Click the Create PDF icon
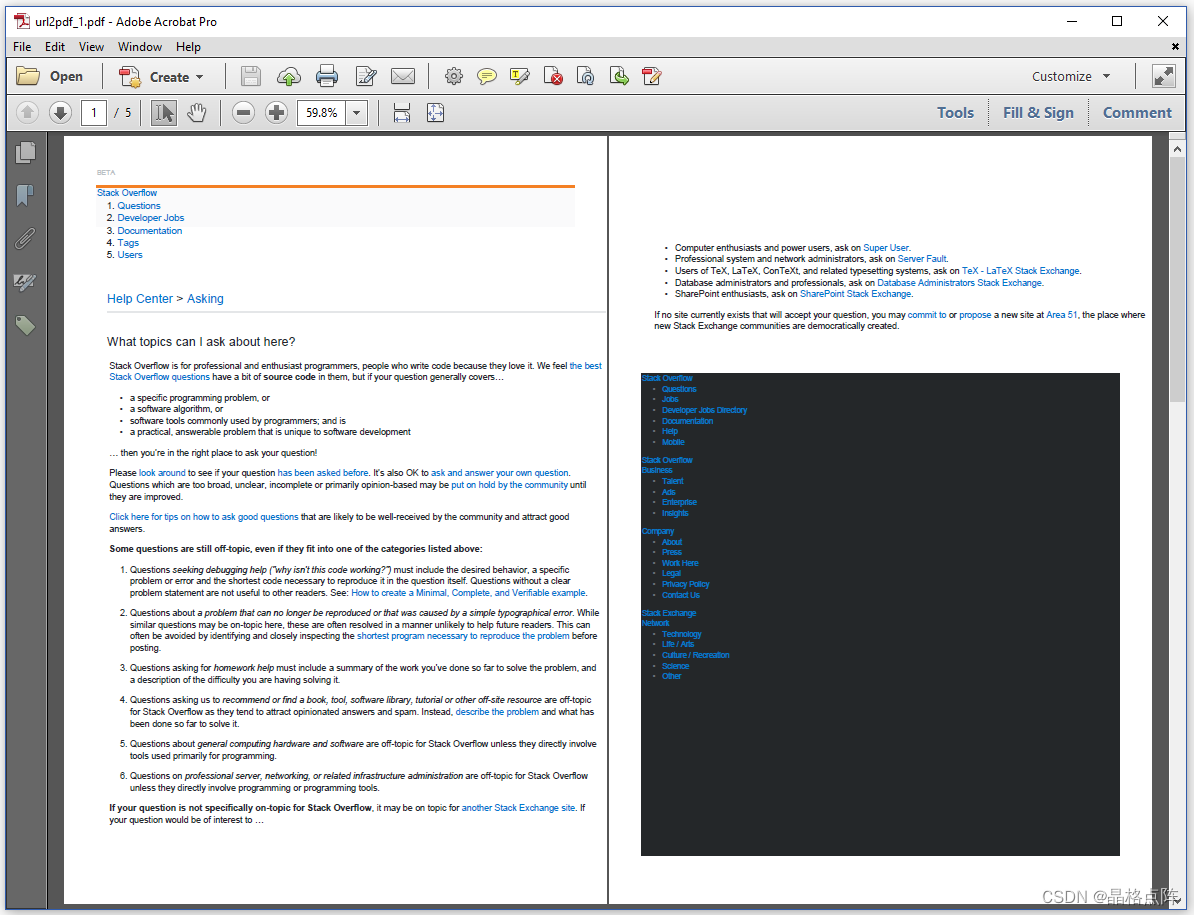This screenshot has width=1194, height=915. [129, 76]
